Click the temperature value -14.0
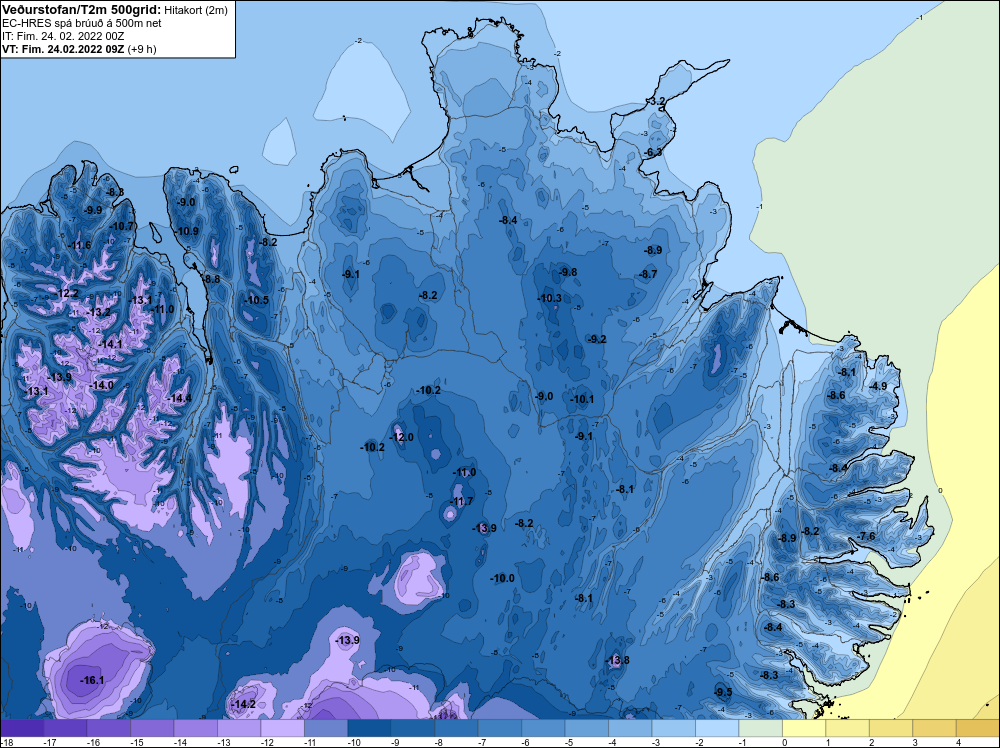1000x748 pixels. pyautogui.click(x=102, y=385)
